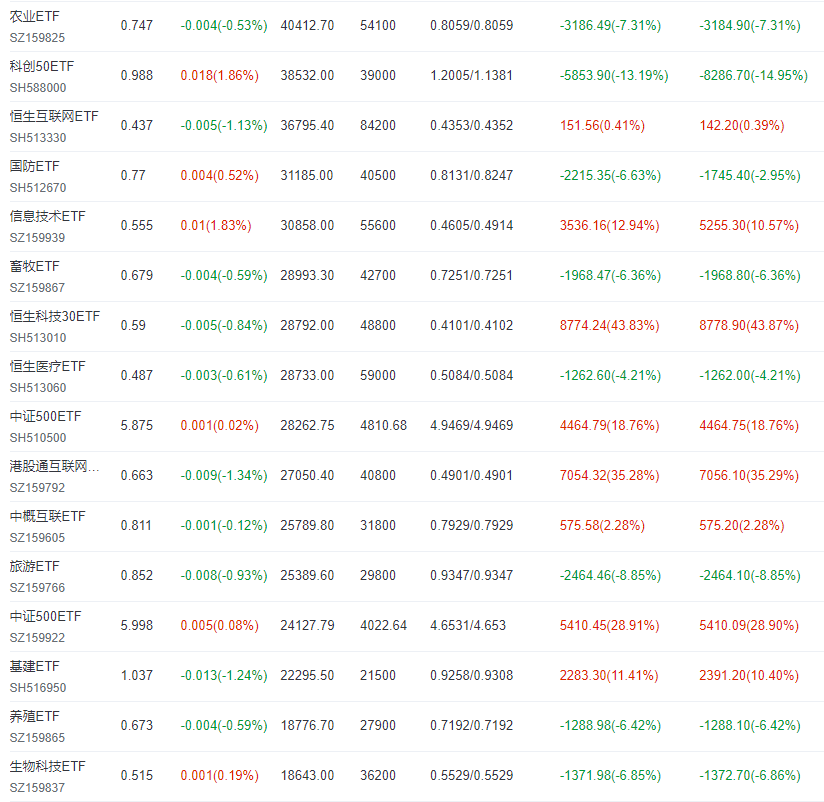Image resolution: width=824 pixels, height=802 pixels.
Task: Select 恒生医疗ETF holdings 59000
Action: point(378,375)
